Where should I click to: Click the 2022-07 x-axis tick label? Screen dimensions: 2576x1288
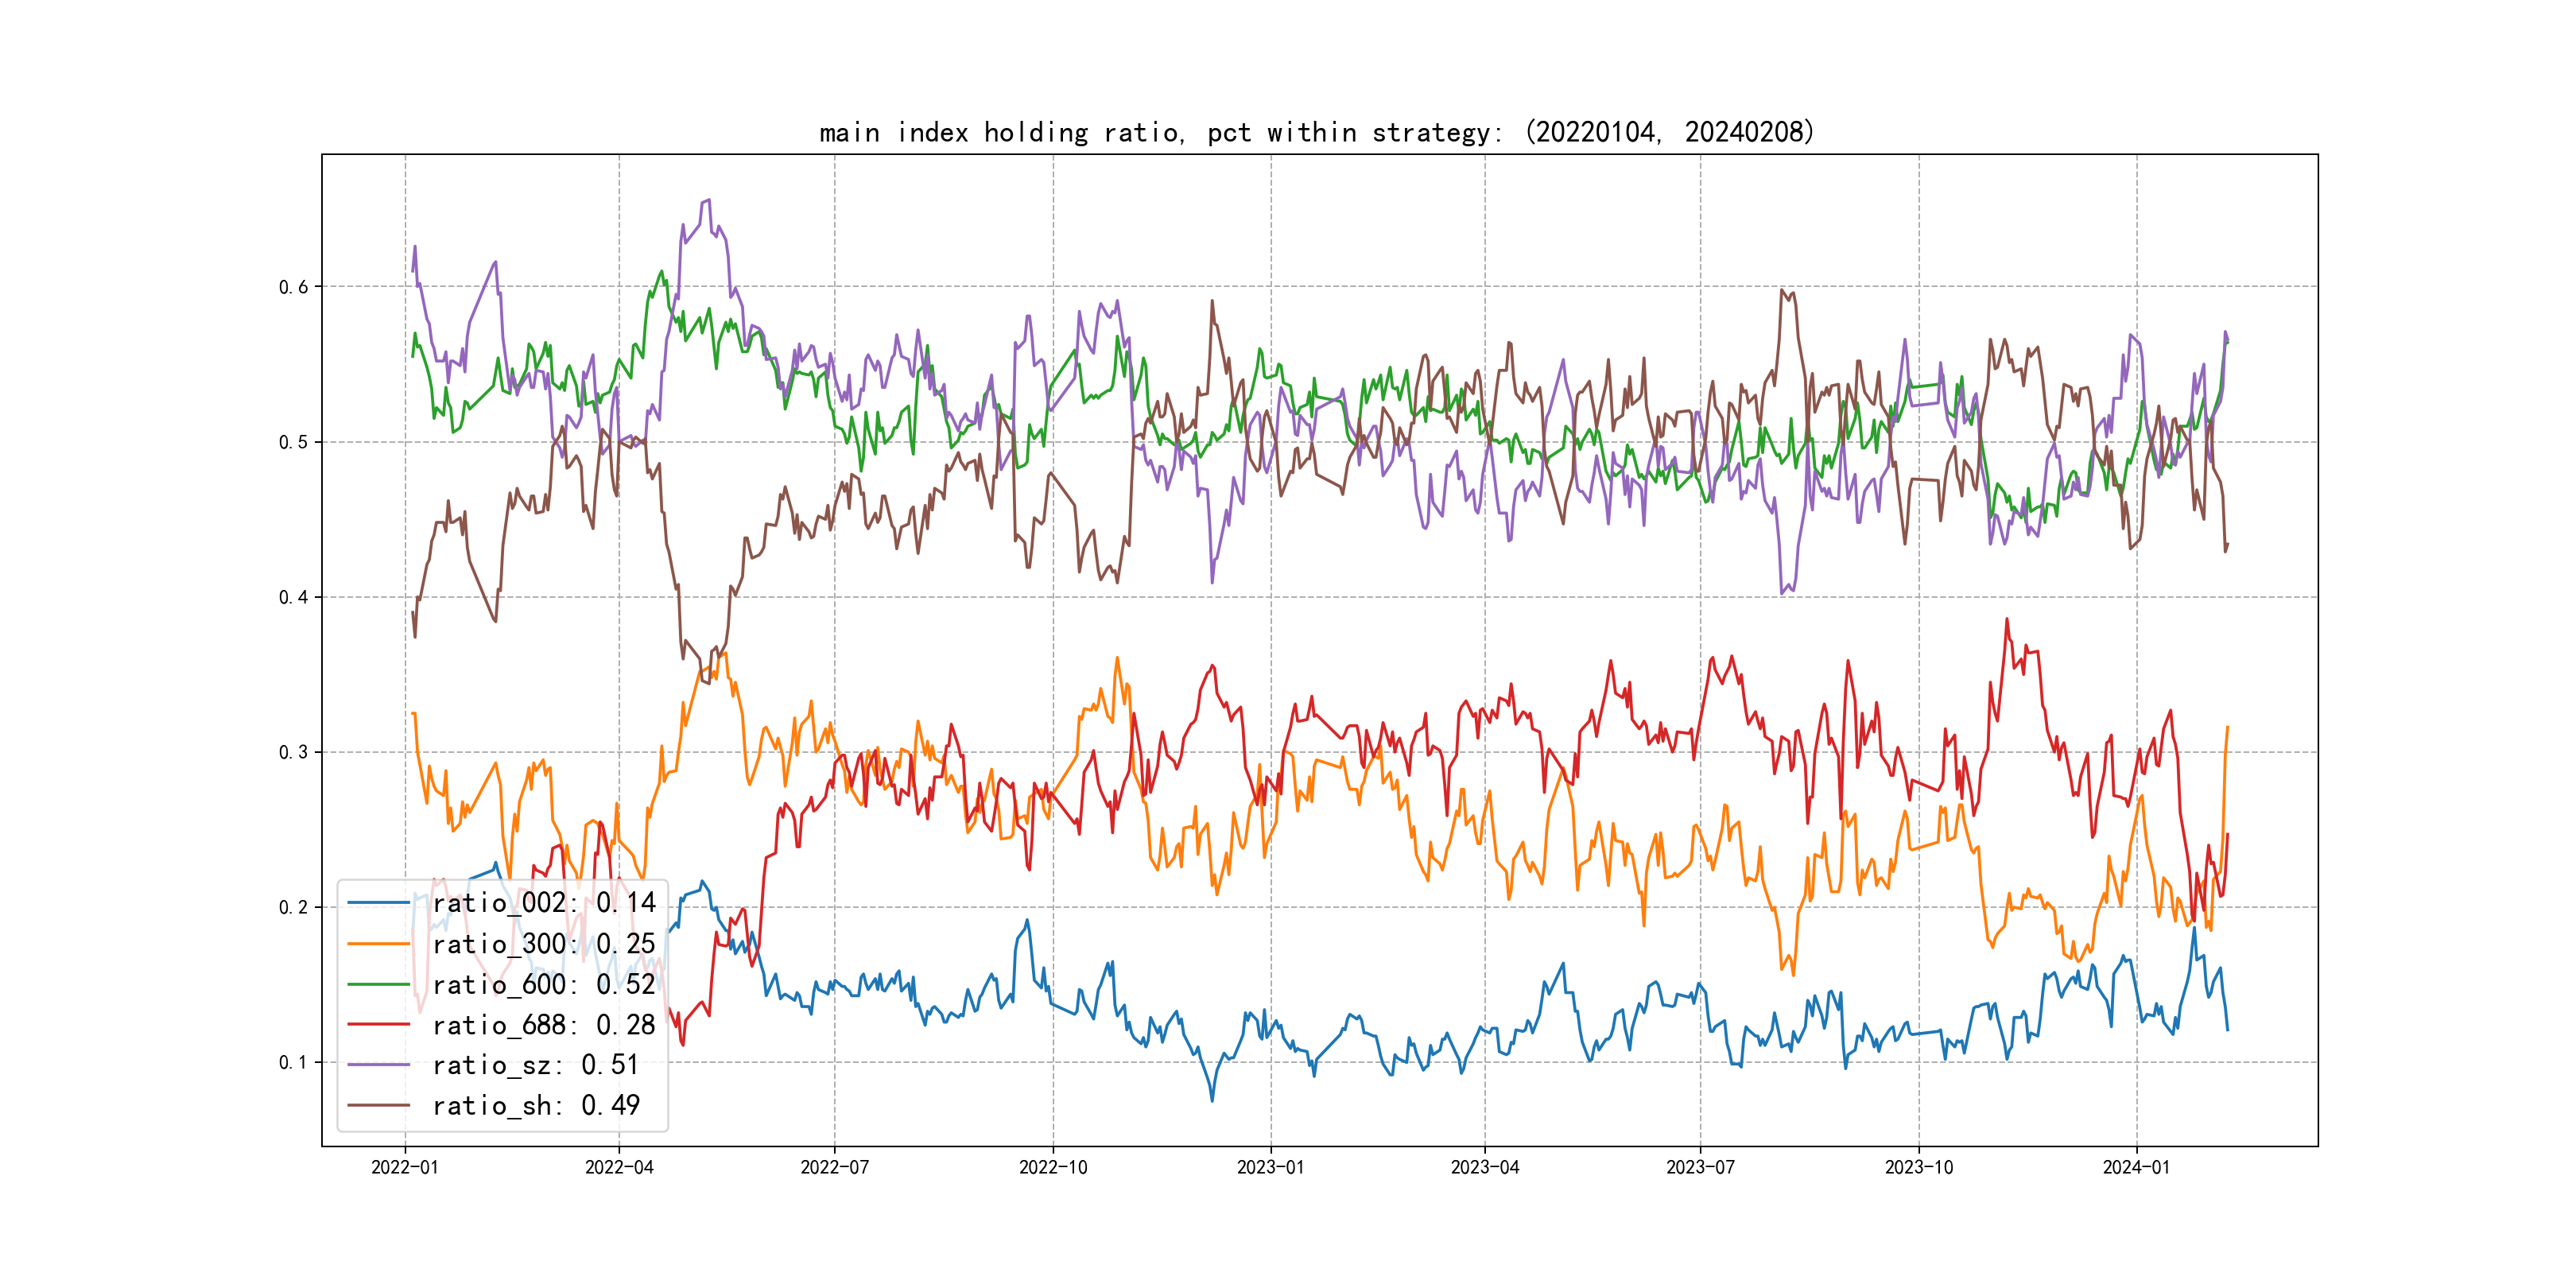click(x=834, y=1167)
